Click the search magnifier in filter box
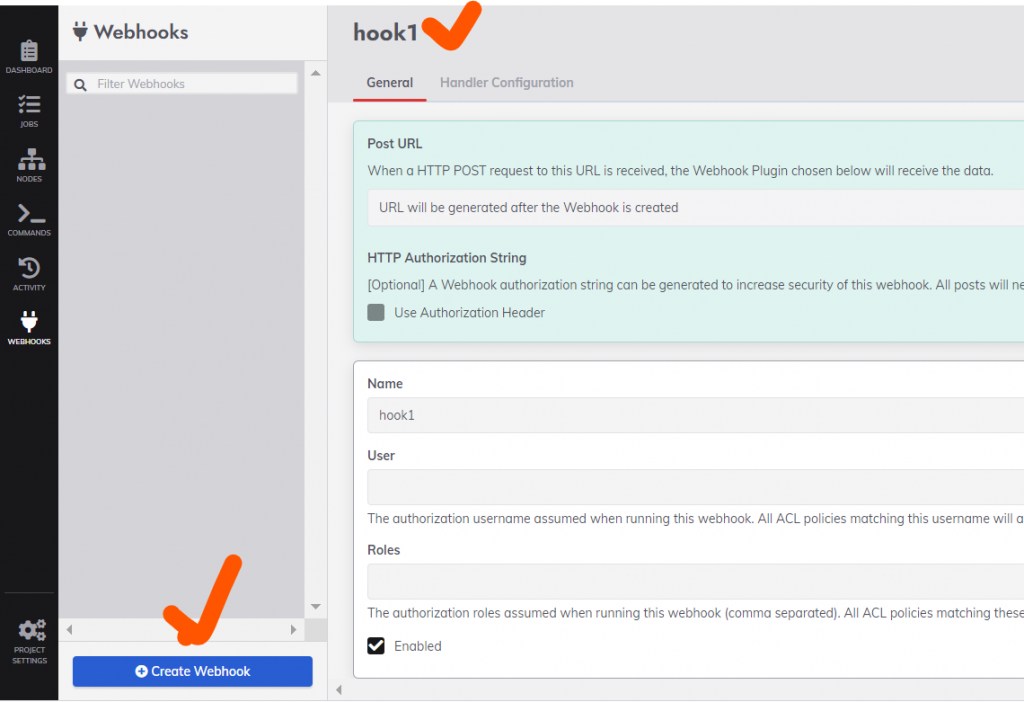Screen dimensions: 1024x702 81,85
